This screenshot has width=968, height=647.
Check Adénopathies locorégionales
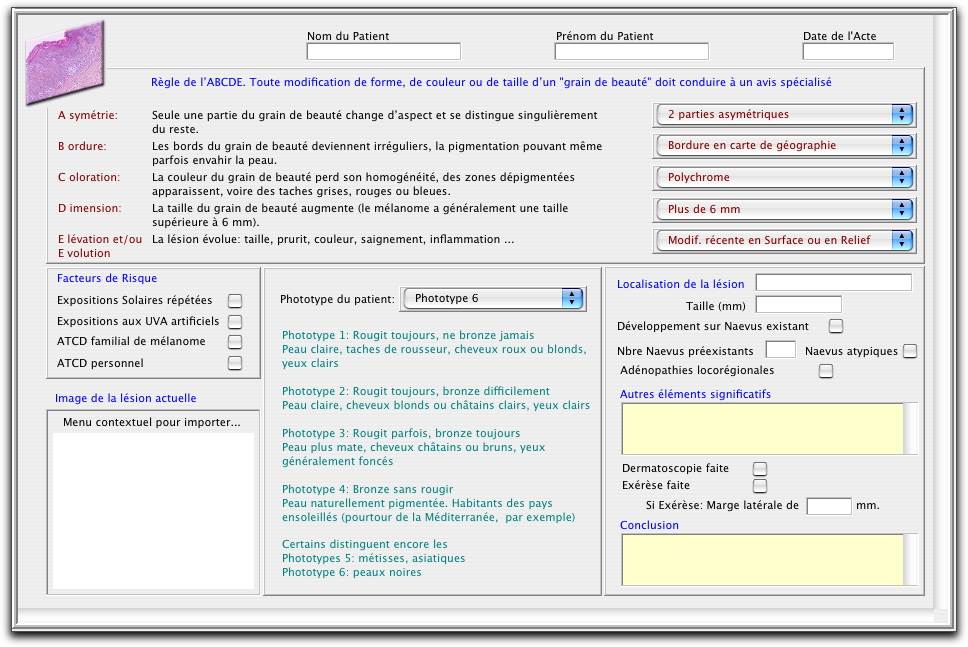point(825,370)
